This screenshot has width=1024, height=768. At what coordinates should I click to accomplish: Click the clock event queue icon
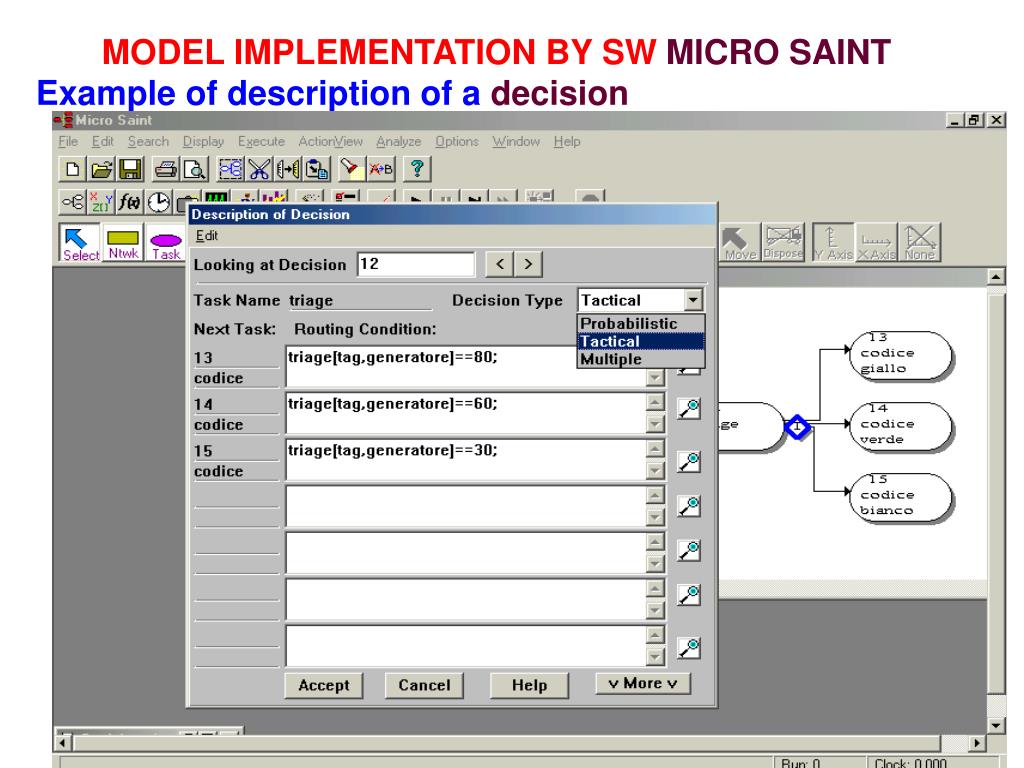coord(158,202)
